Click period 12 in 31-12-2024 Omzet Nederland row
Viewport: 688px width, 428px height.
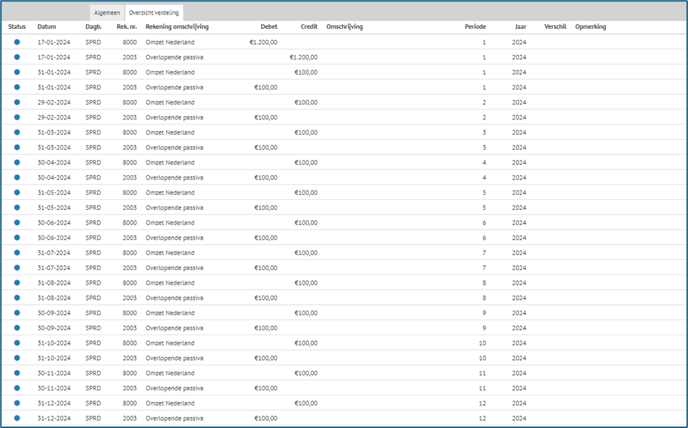tap(482, 403)
